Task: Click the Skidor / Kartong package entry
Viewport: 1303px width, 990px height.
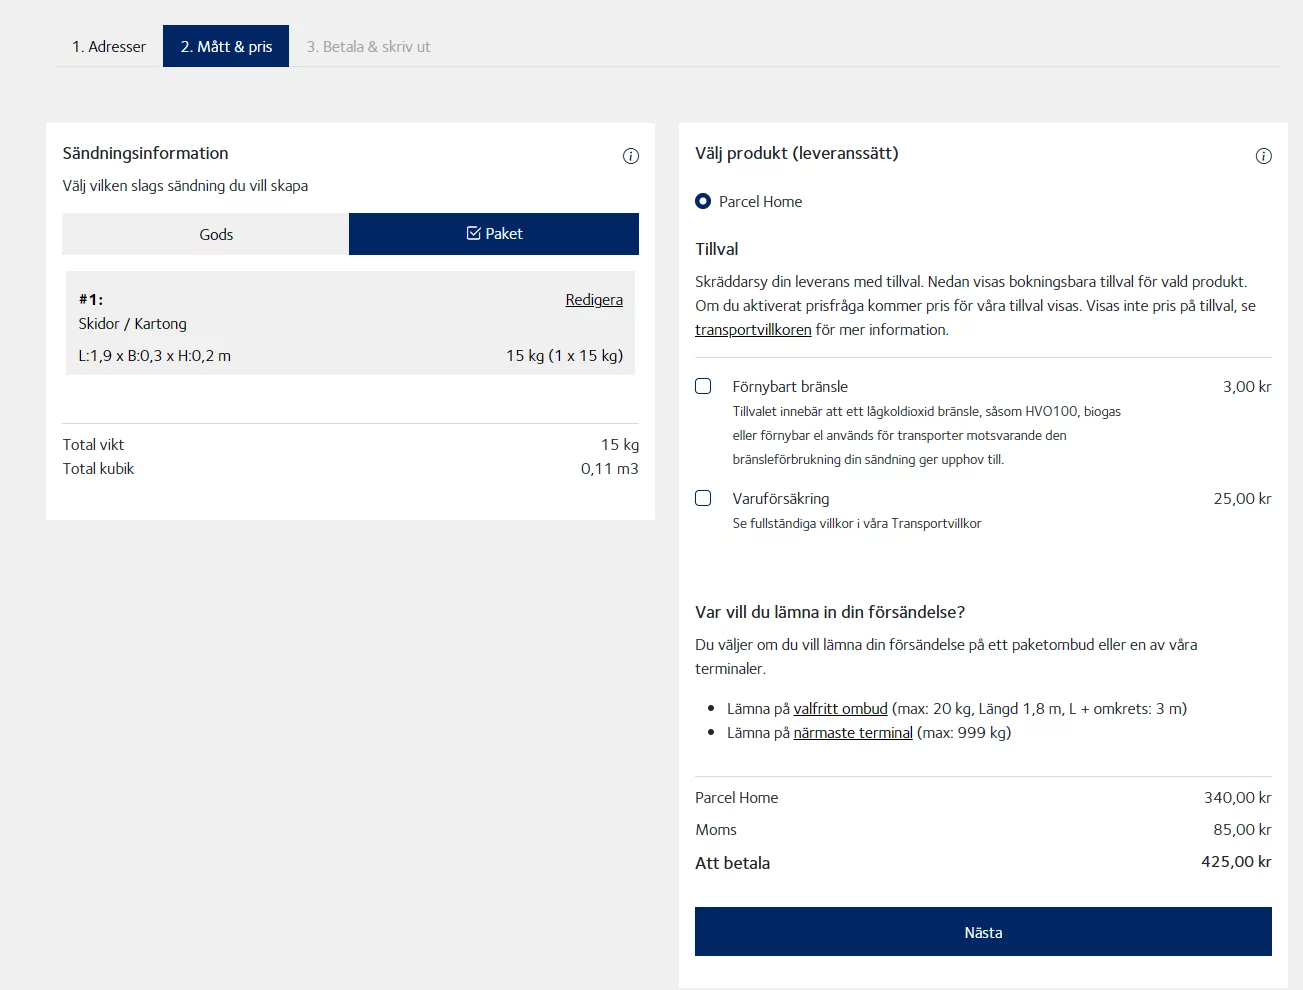Action: coord(133,324)
